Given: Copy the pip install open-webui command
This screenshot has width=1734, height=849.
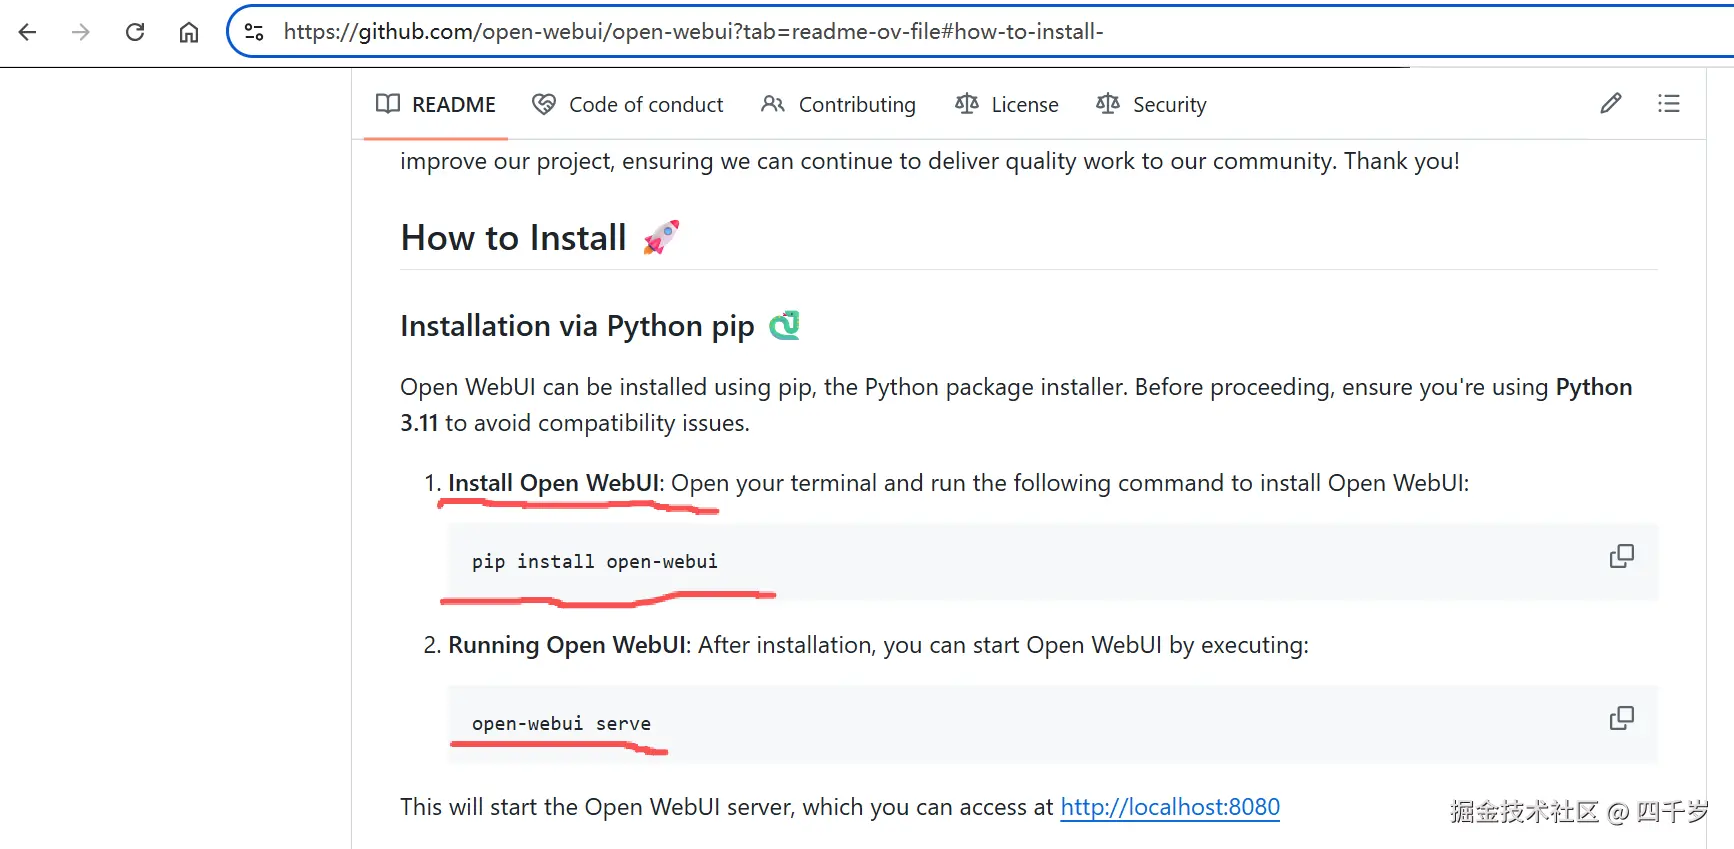Looking at the screenshot, I should tap(1621, 556).
